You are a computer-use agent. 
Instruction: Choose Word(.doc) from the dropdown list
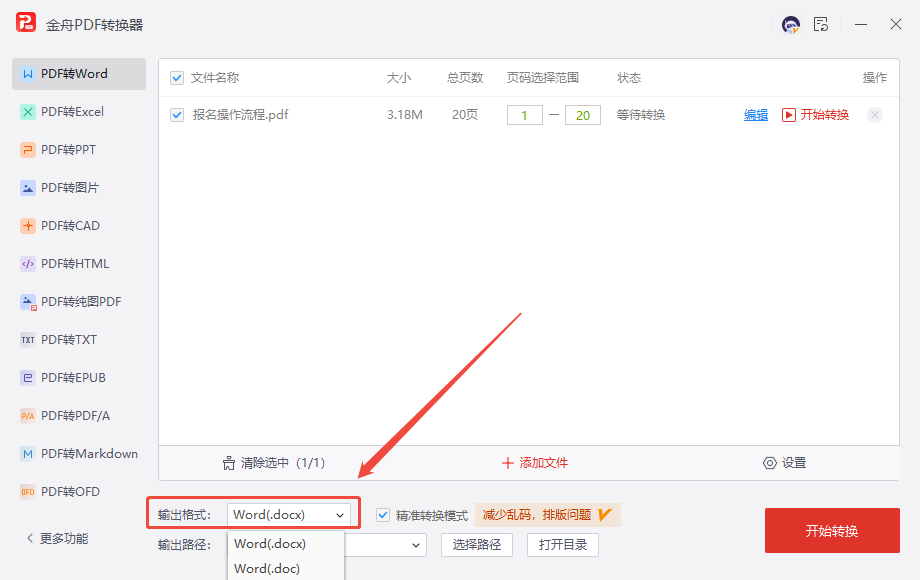[x=267, y=569]
